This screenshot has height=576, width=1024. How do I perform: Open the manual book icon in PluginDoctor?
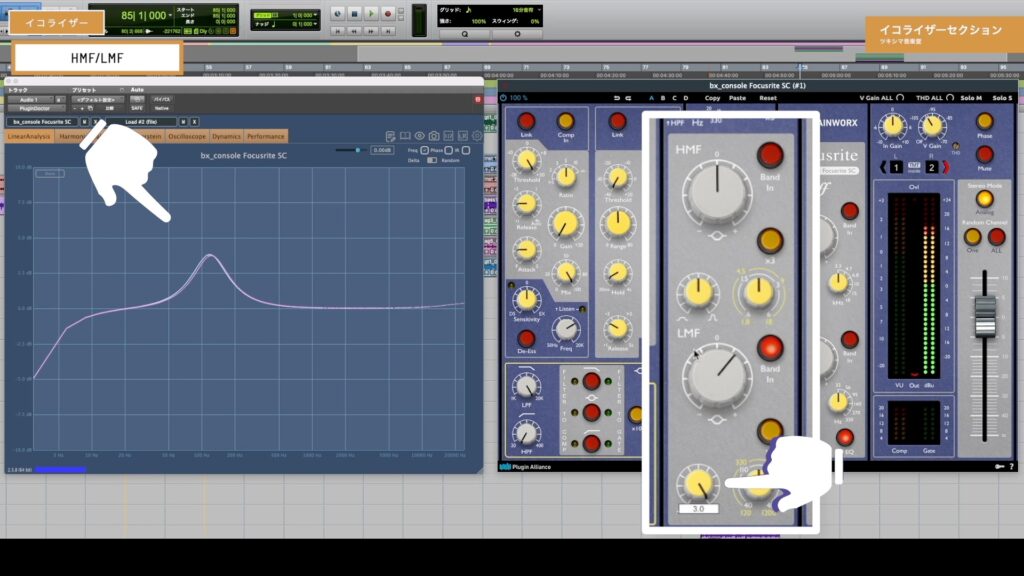(405, 136)
